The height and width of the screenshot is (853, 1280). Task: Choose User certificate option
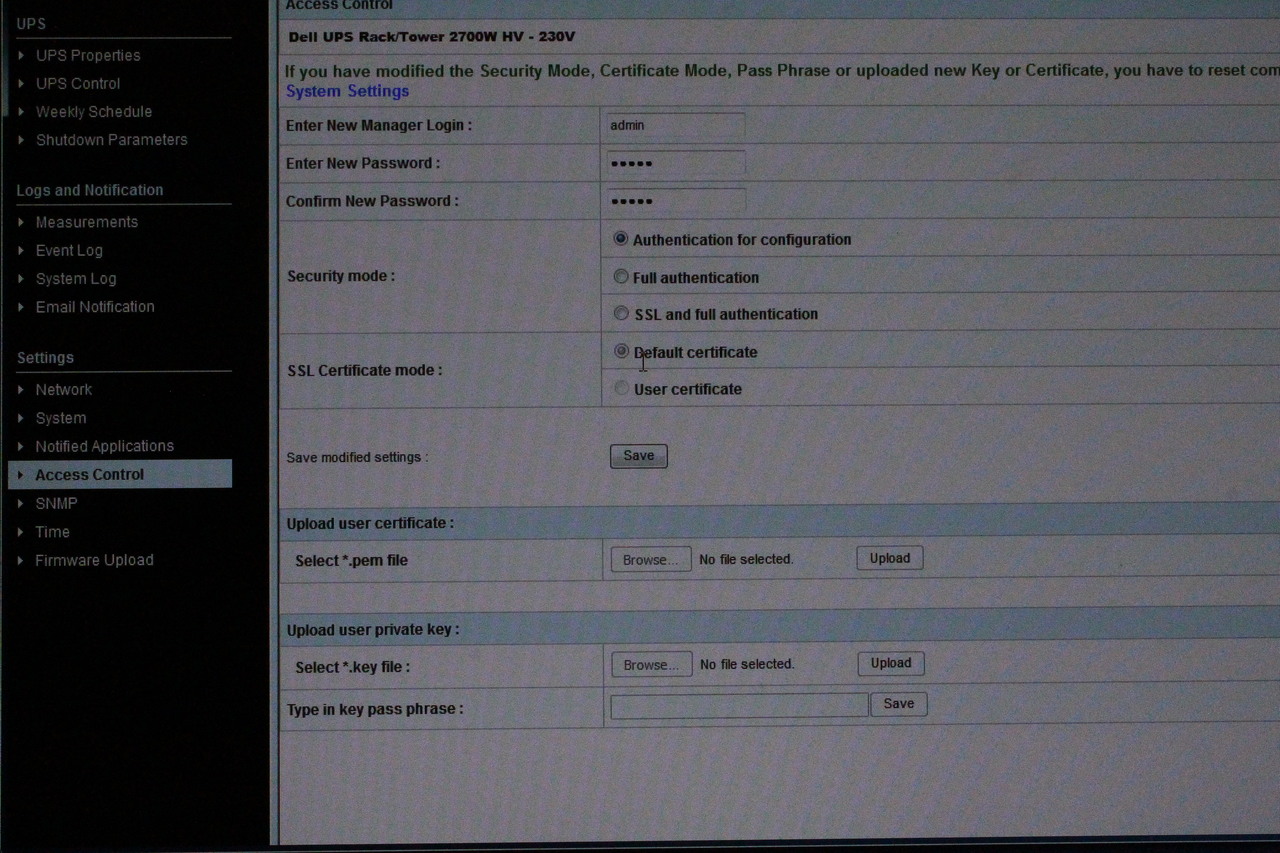tap(621, 388)
